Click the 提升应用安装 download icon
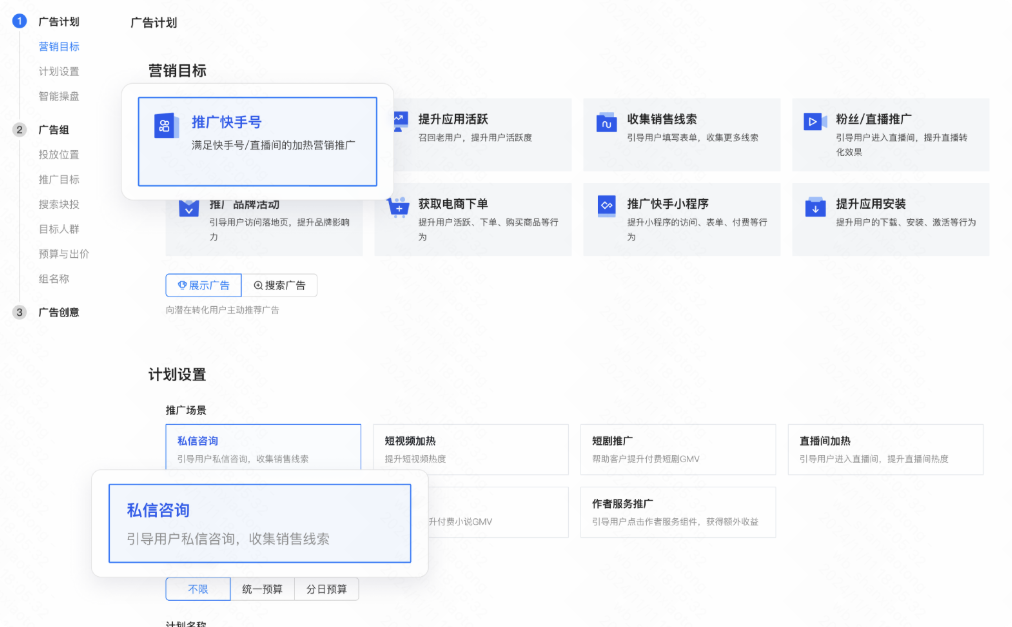This screenshot has width=1012, height=627. [815, 207]
